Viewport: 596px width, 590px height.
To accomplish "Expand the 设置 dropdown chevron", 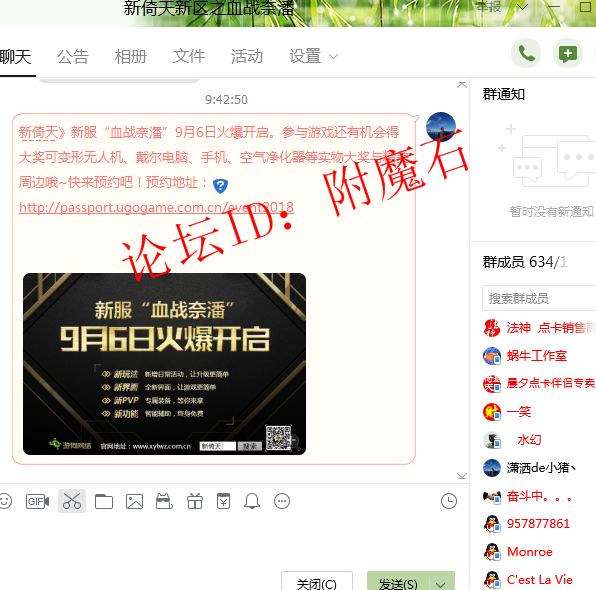I will tap(333, 57).
